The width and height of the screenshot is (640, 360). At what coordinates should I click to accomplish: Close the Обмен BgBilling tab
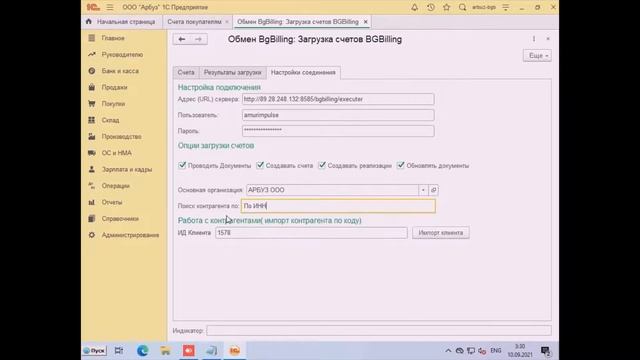tap(366, 22)
